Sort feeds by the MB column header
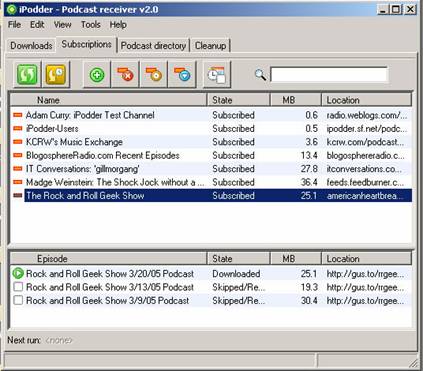423x371 pixels. click(x=295, y=100)
